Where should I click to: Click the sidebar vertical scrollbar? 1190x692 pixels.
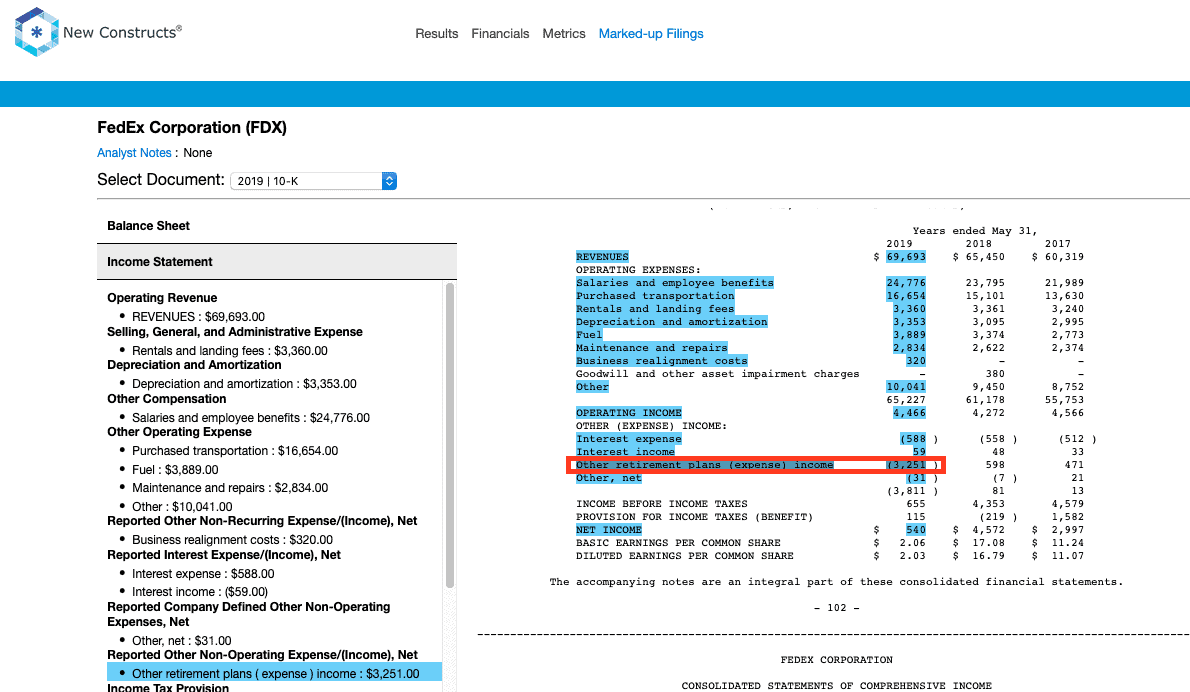point(449,435)
